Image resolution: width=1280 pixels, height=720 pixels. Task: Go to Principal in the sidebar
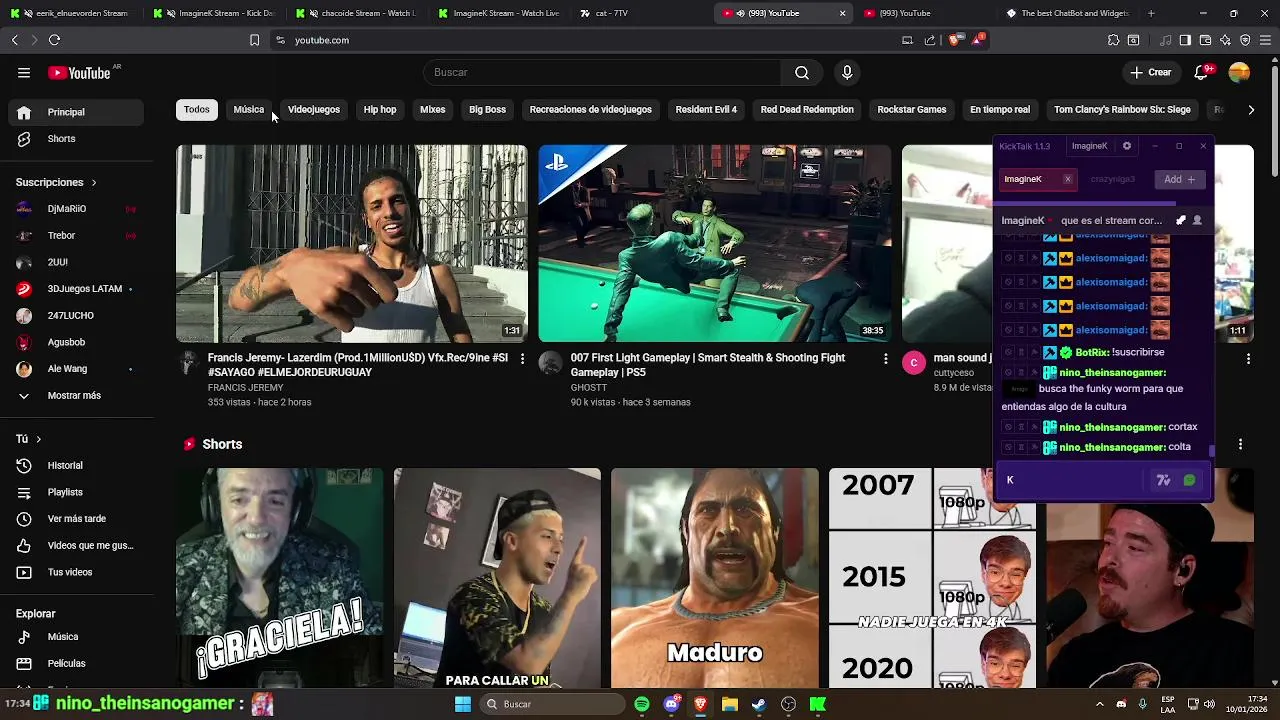coord(77,112)
